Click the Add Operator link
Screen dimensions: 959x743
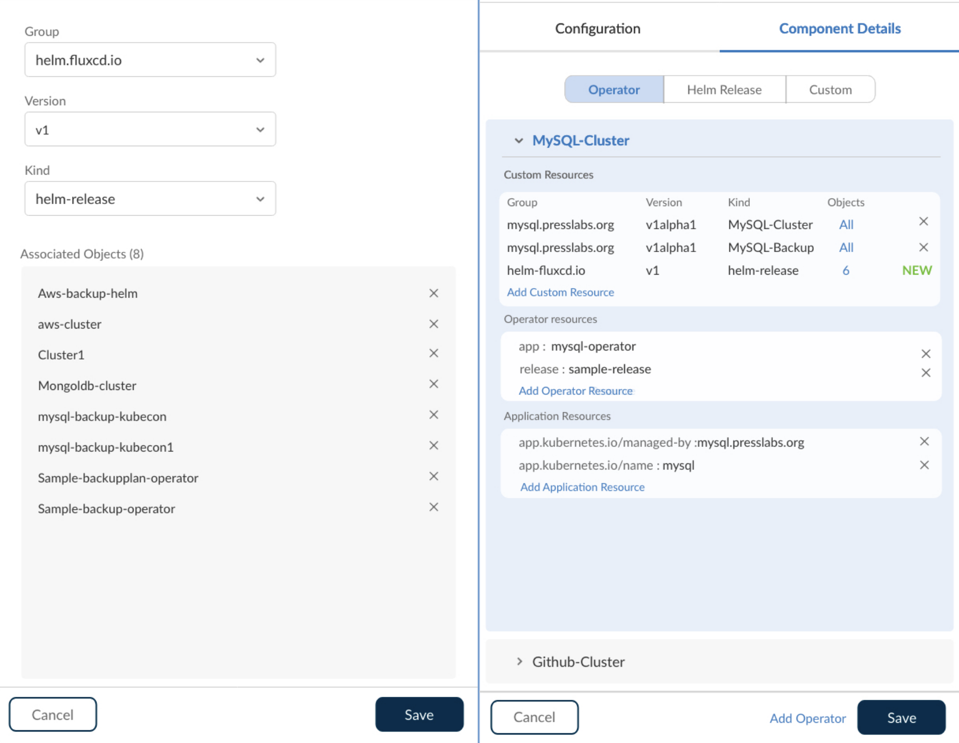[x=807, y=718]
